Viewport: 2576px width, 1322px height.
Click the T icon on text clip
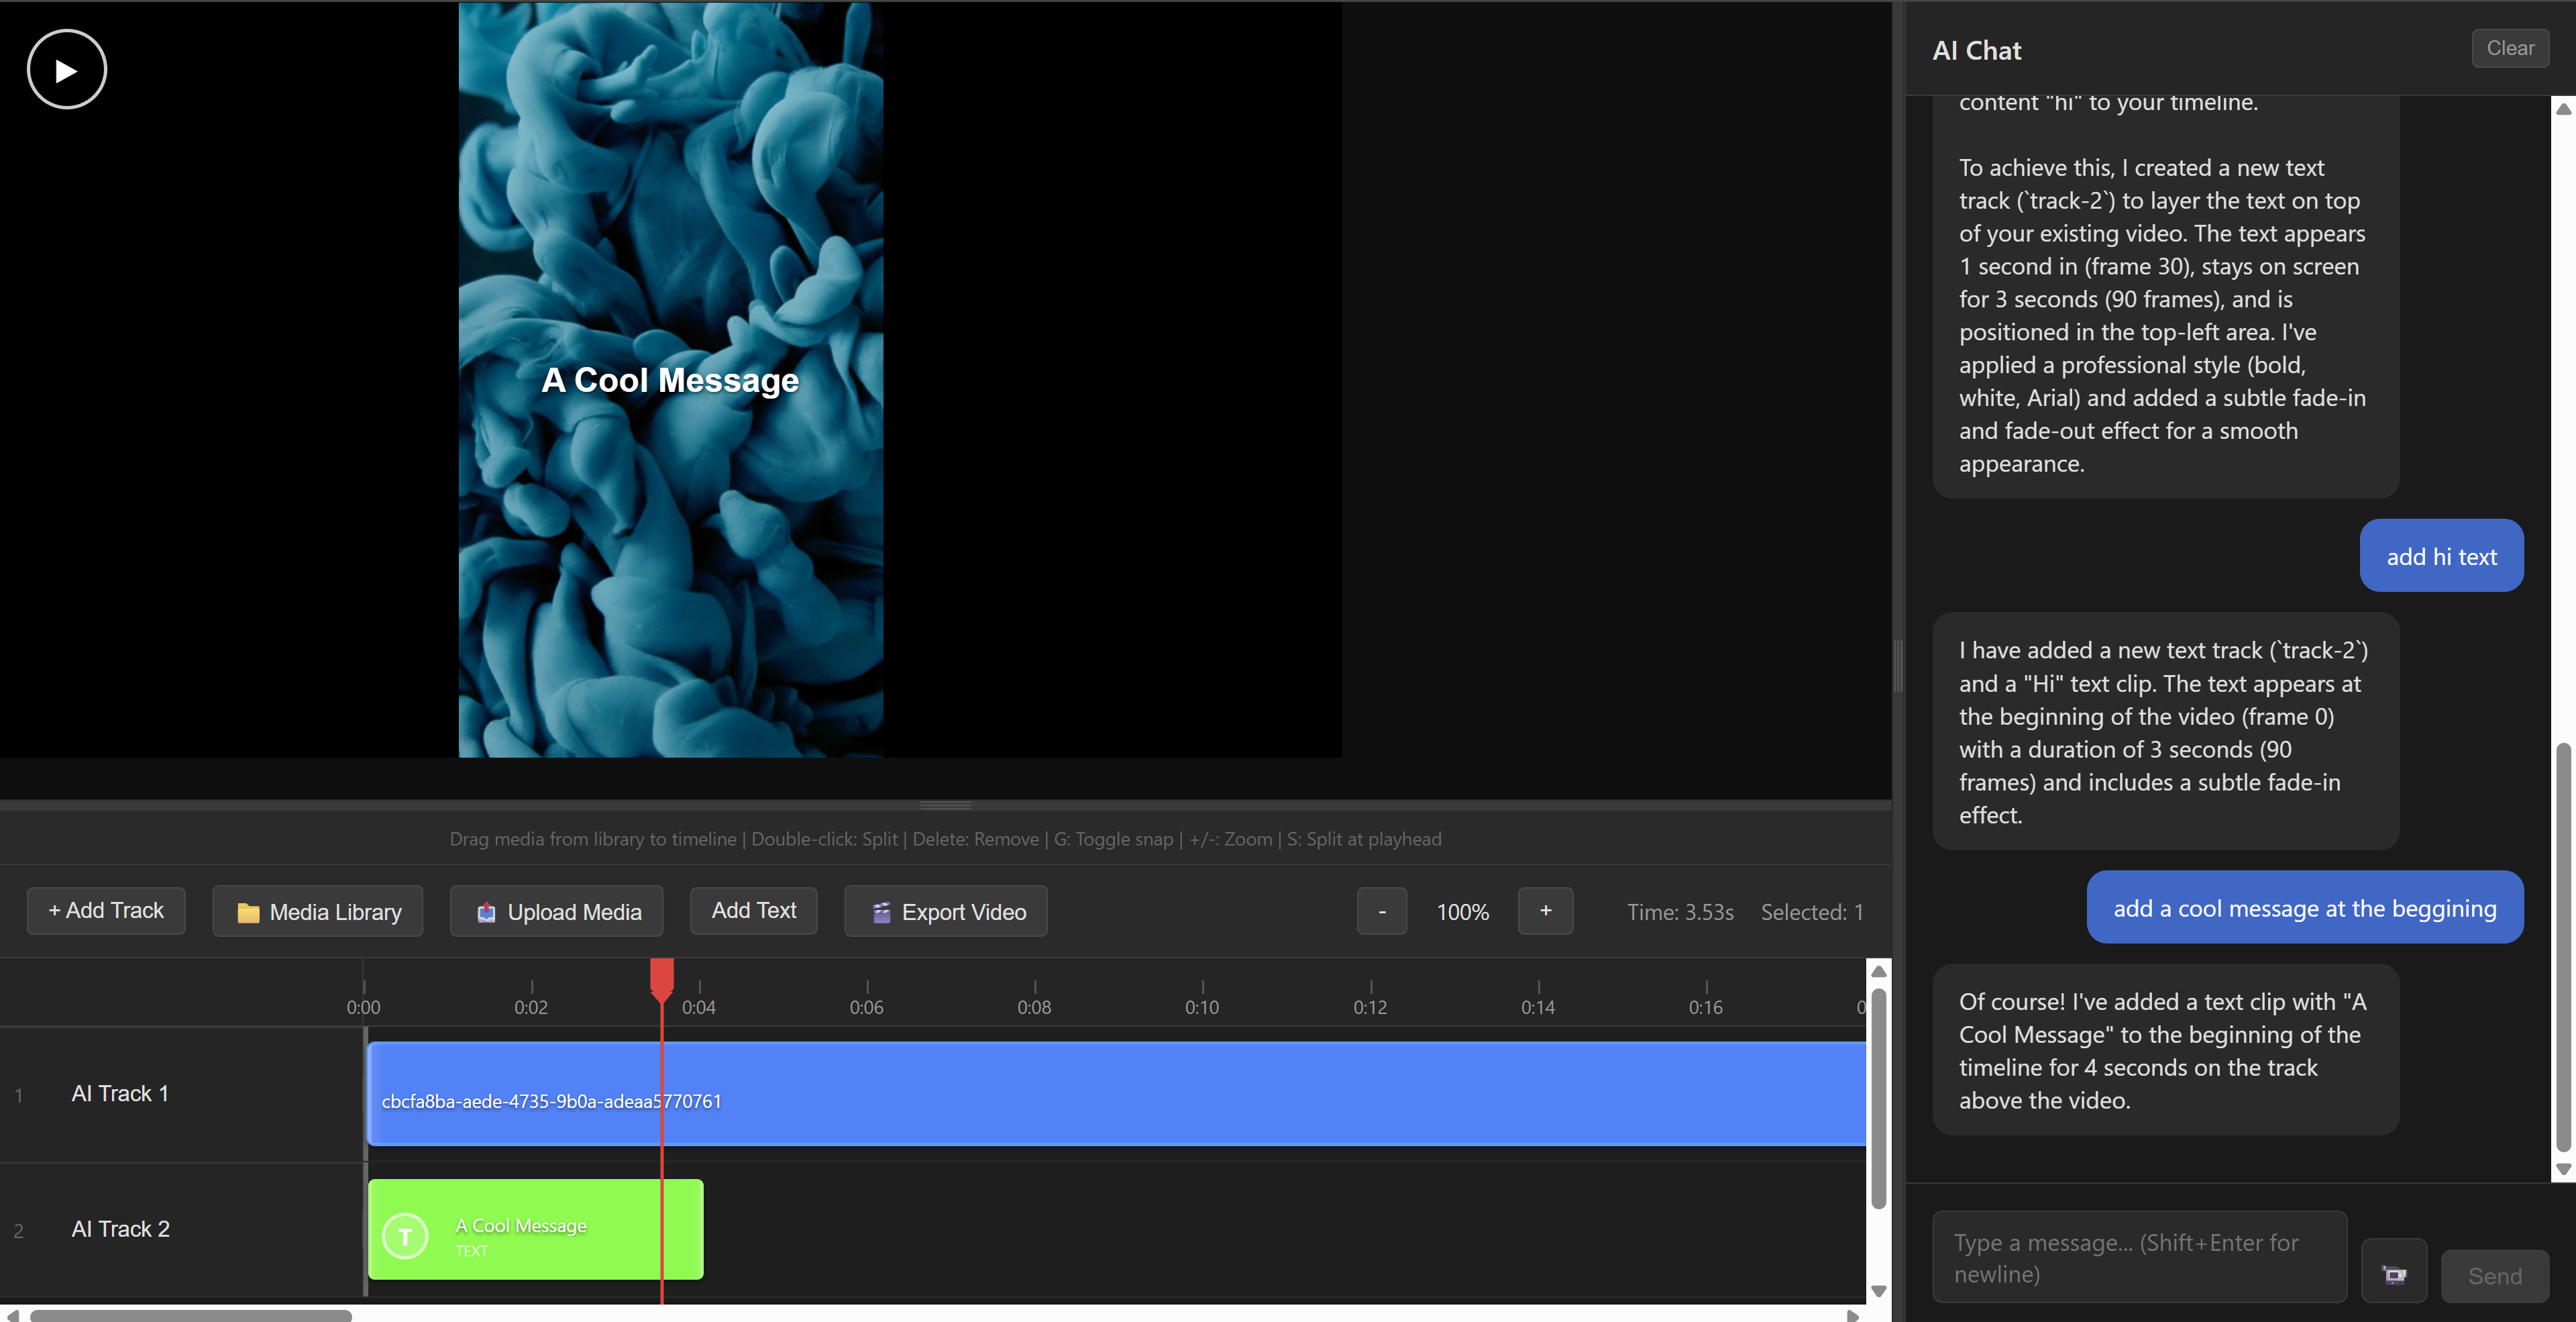point(405,1236)
